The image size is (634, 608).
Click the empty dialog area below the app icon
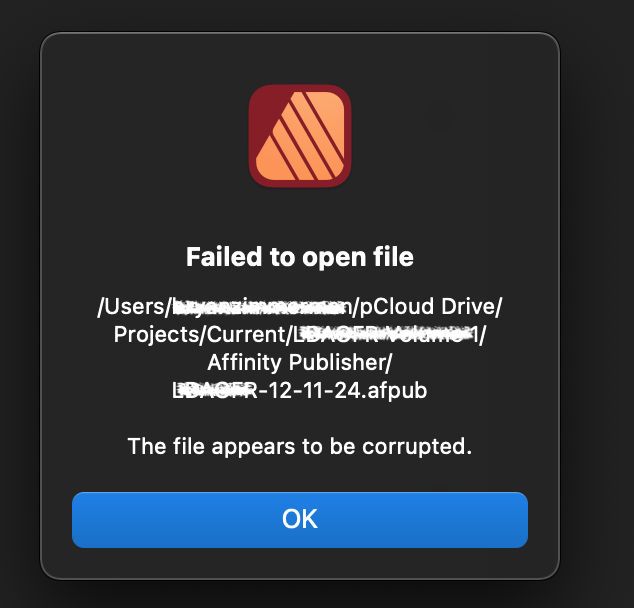click(x=300, y=216)
